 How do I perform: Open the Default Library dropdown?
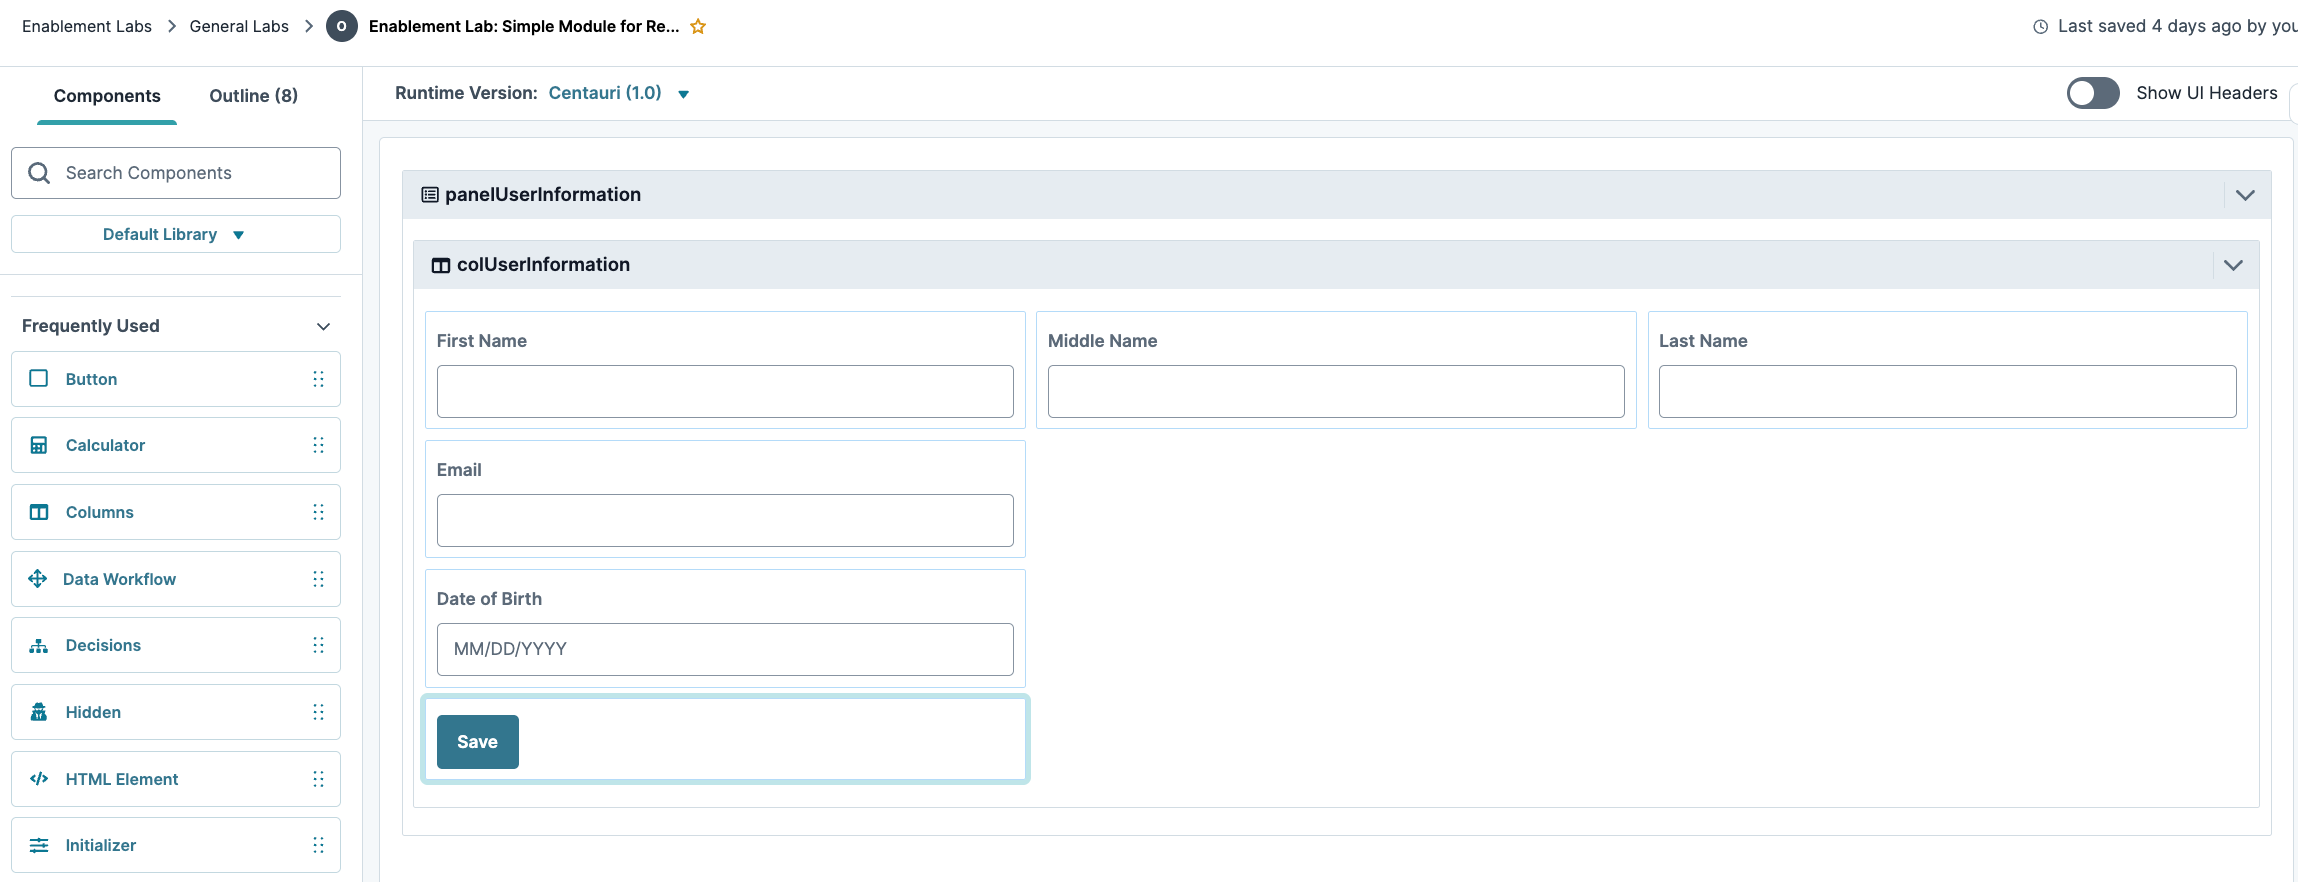pyautogui.click(x=176, y=234)
